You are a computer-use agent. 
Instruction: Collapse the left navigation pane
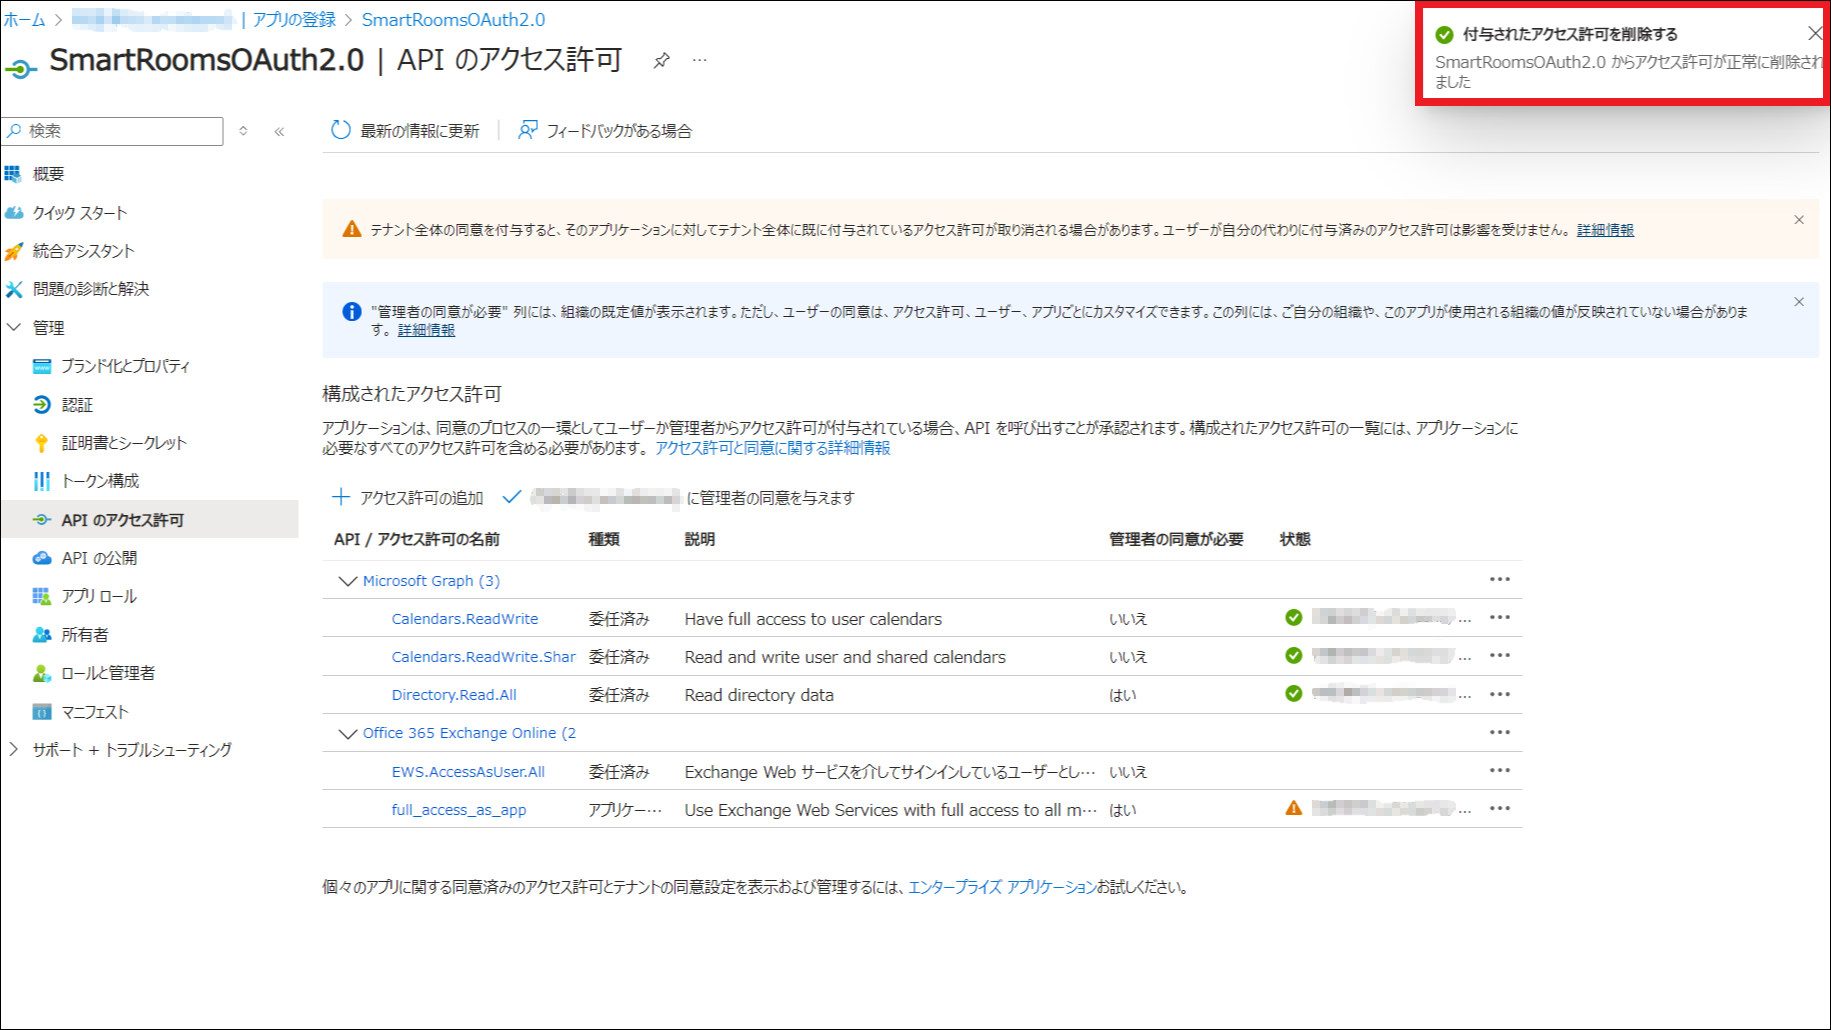point(279,131)
